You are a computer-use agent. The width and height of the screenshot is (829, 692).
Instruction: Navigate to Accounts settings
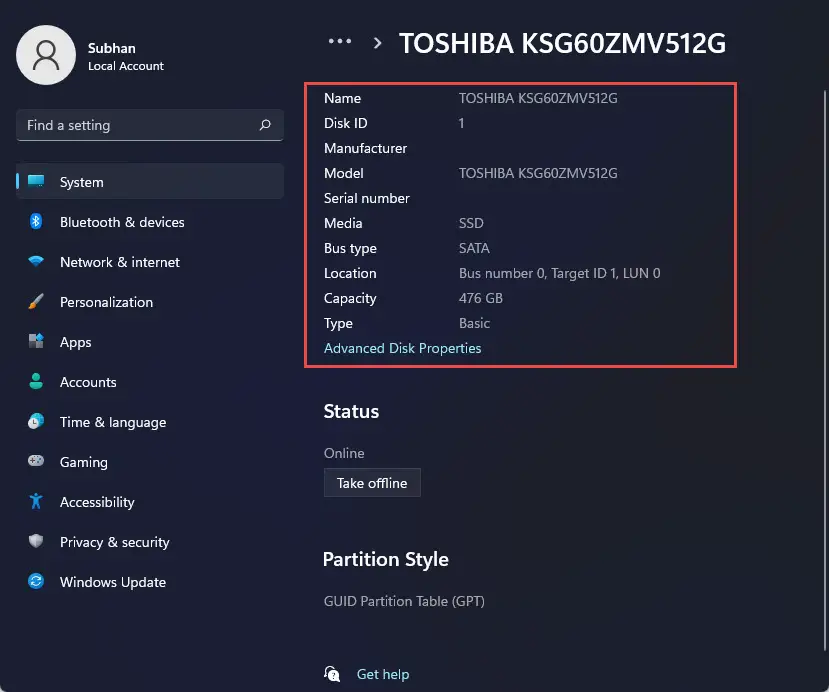(x=150, y=382)
